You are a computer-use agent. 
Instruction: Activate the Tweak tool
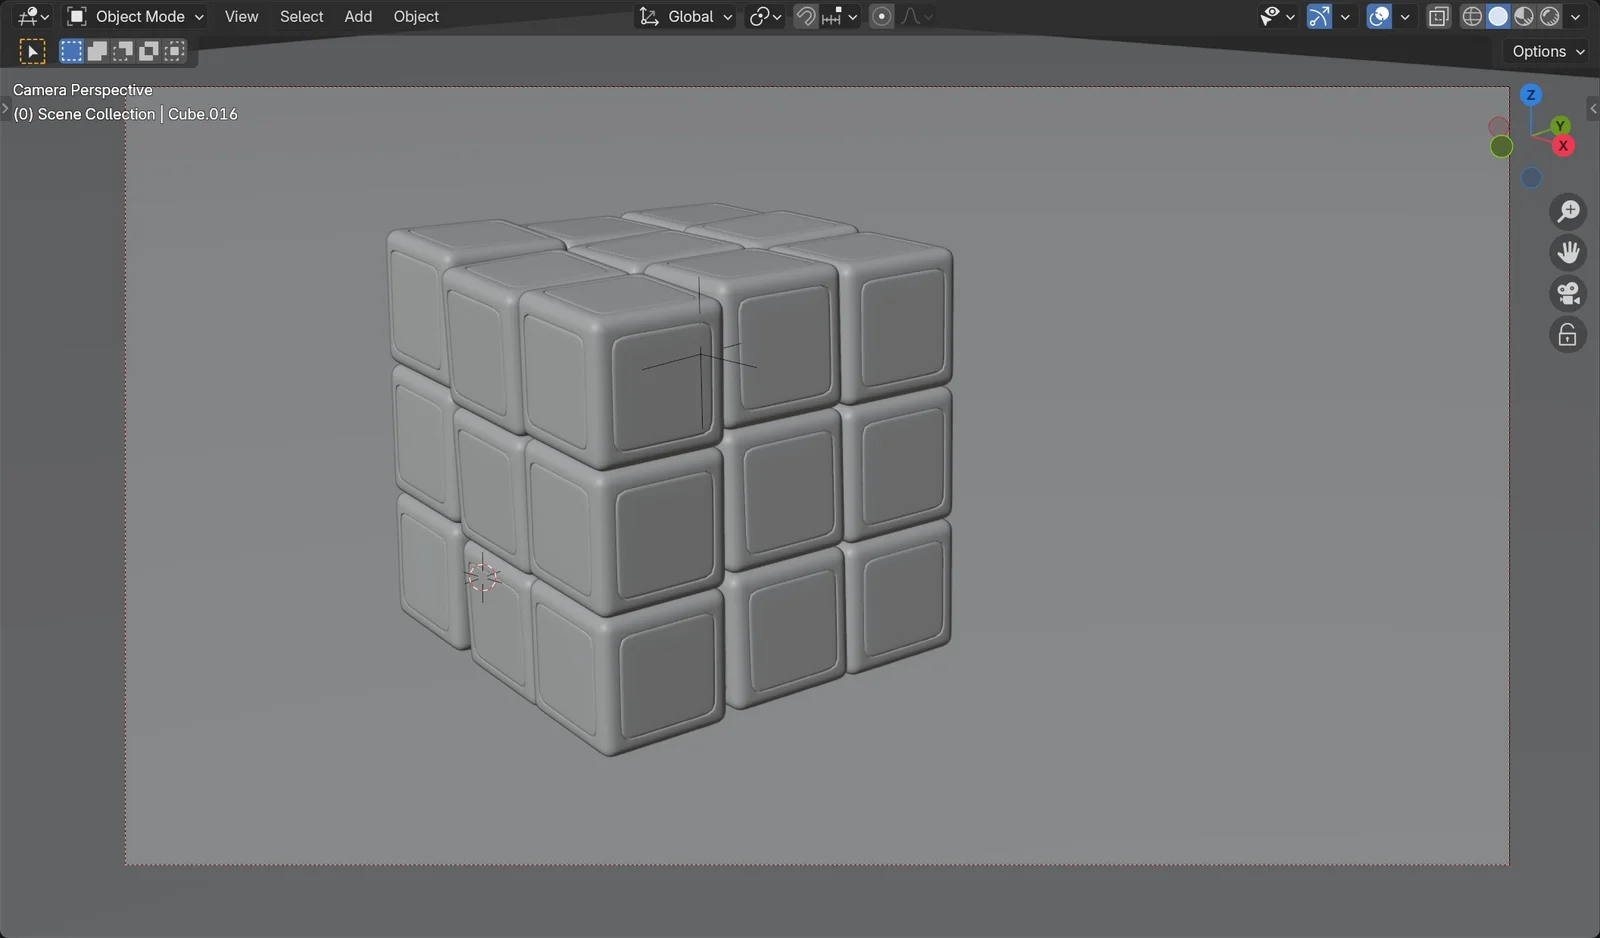pos(32,51)
